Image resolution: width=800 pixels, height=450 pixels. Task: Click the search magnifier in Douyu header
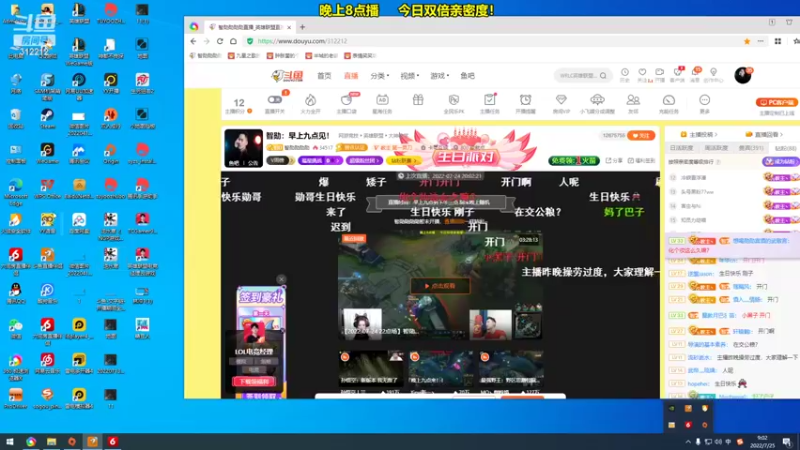click(603, 76)
